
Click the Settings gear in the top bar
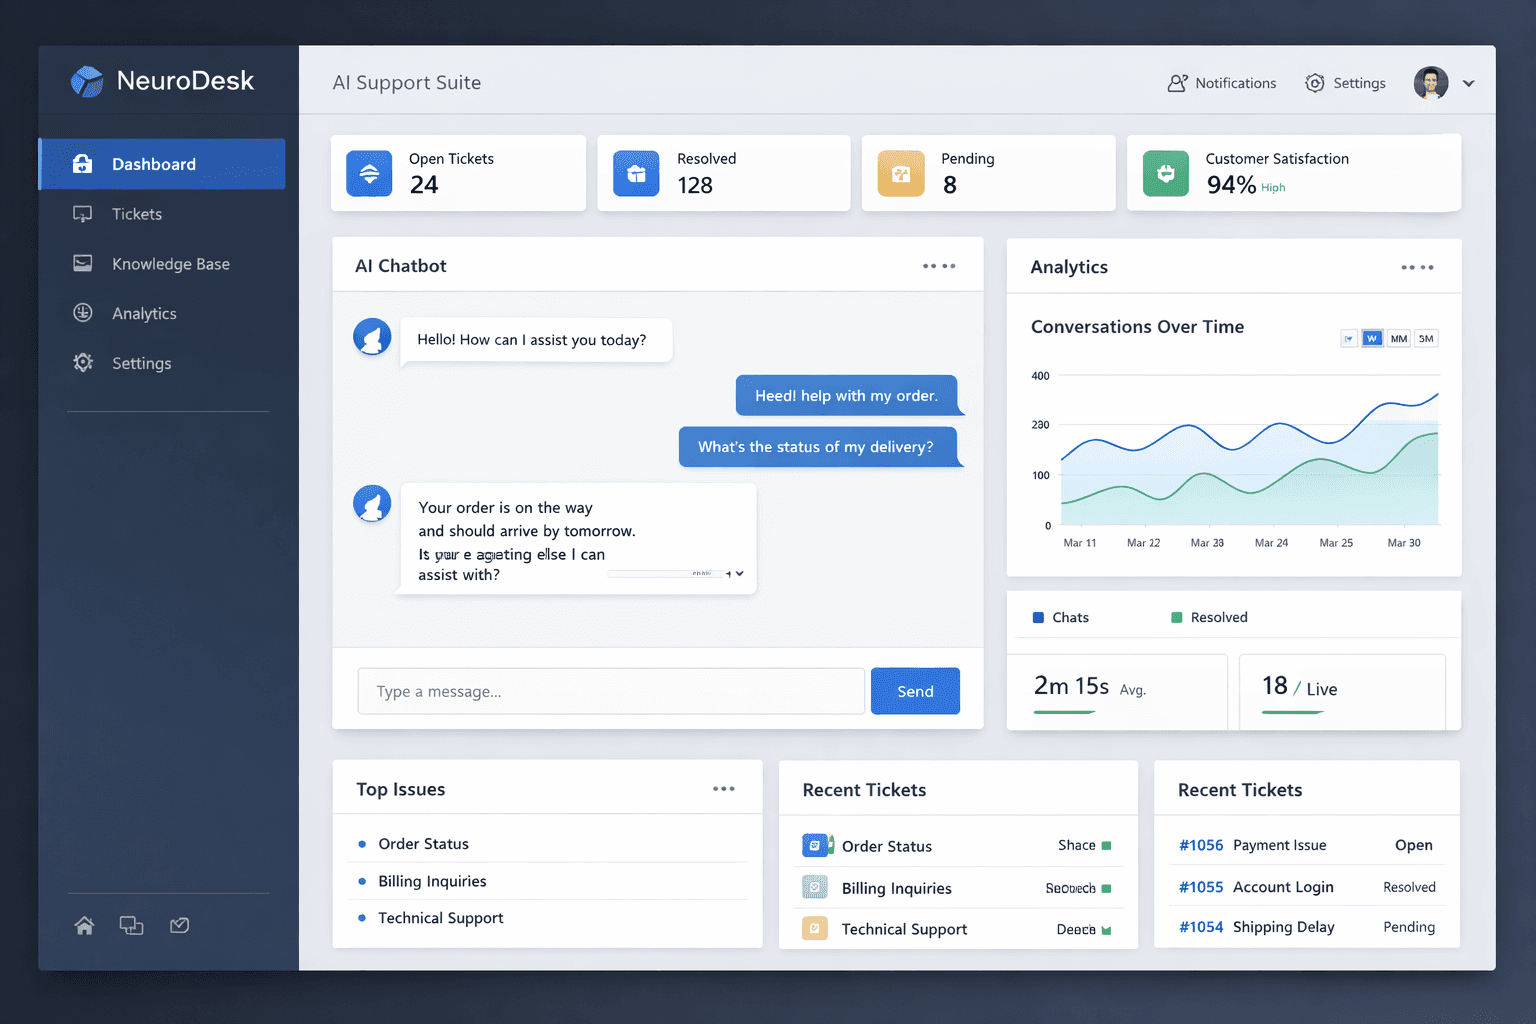click(x=1314, y=83)
